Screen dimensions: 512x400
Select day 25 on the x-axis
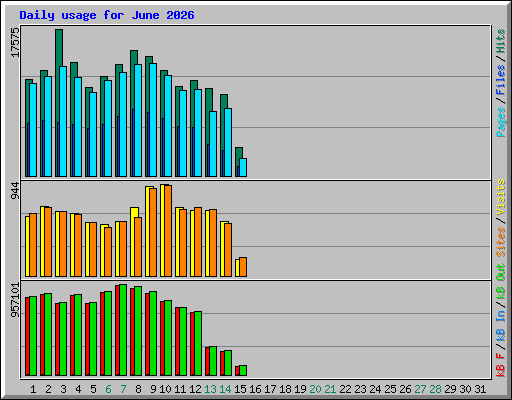tap(390, 389)
